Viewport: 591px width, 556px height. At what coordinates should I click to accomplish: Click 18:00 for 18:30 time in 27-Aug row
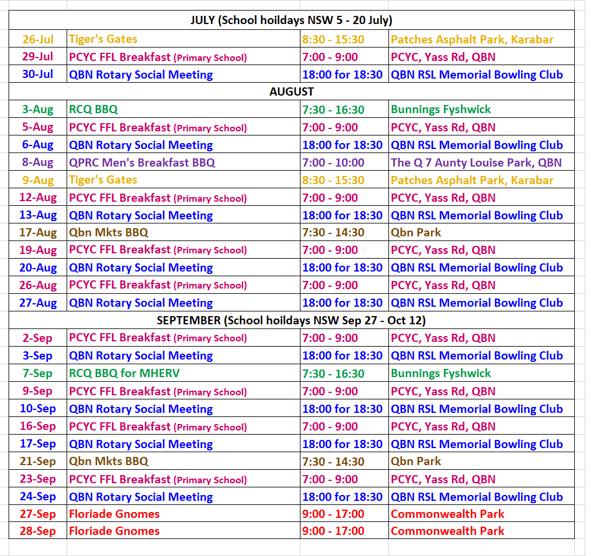[x=344, y=302]
